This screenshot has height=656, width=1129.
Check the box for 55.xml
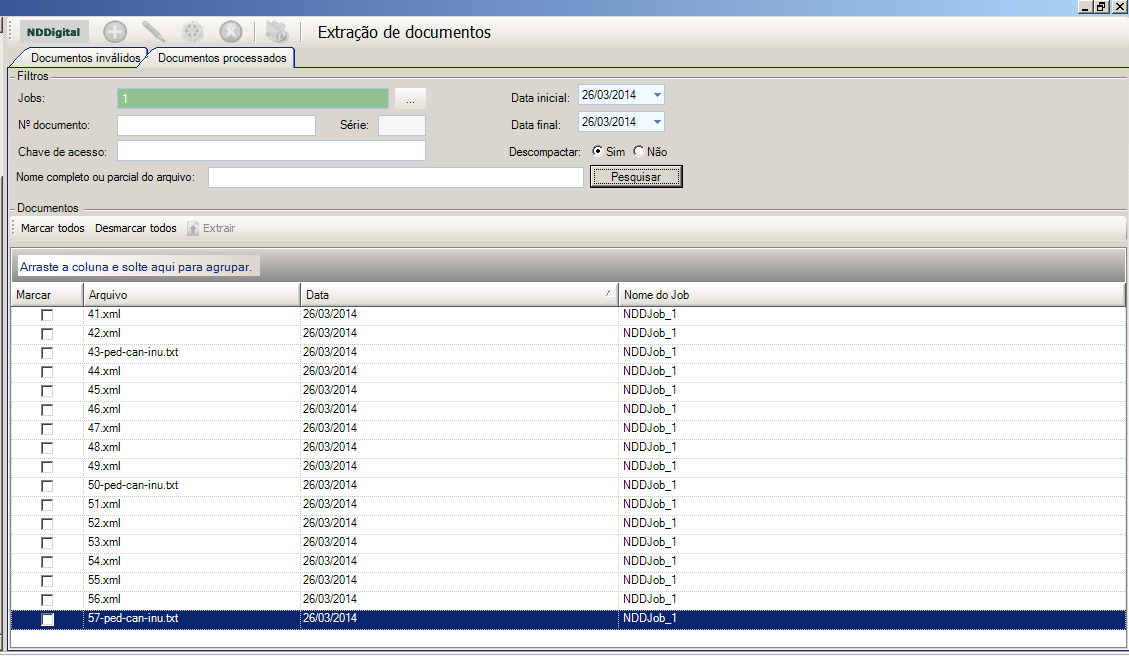(x=47, y=580)
